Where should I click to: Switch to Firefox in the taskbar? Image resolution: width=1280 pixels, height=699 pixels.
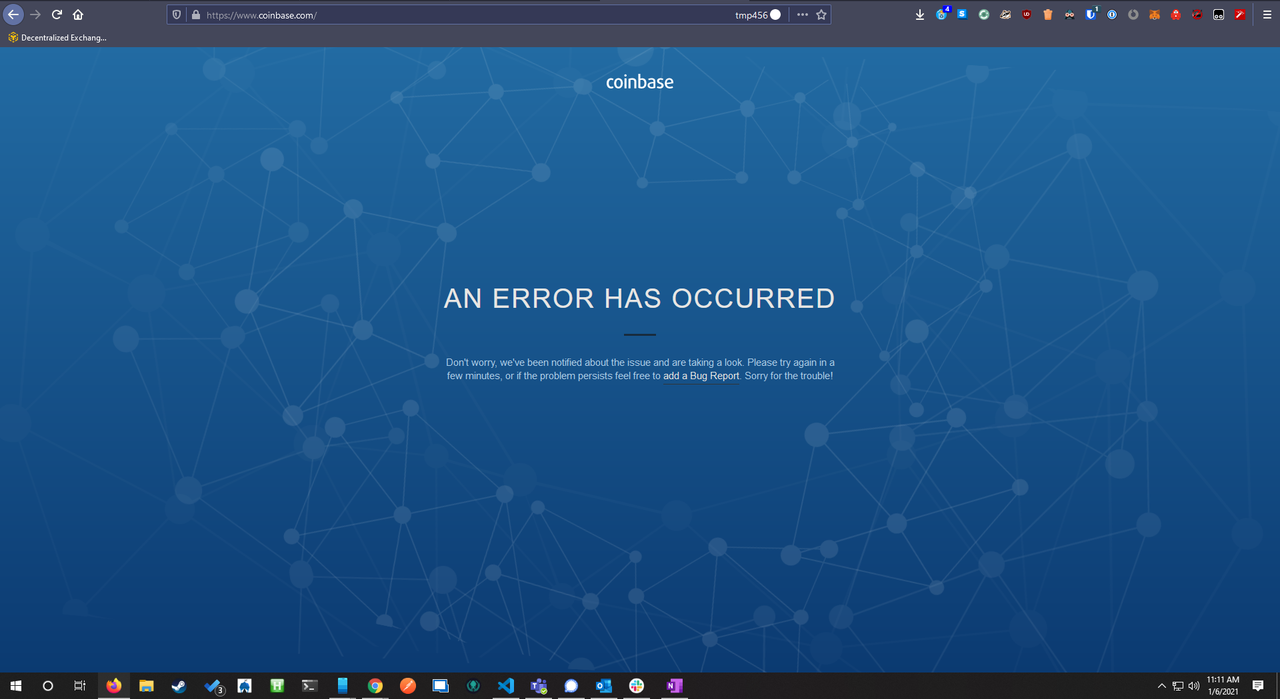113,686
